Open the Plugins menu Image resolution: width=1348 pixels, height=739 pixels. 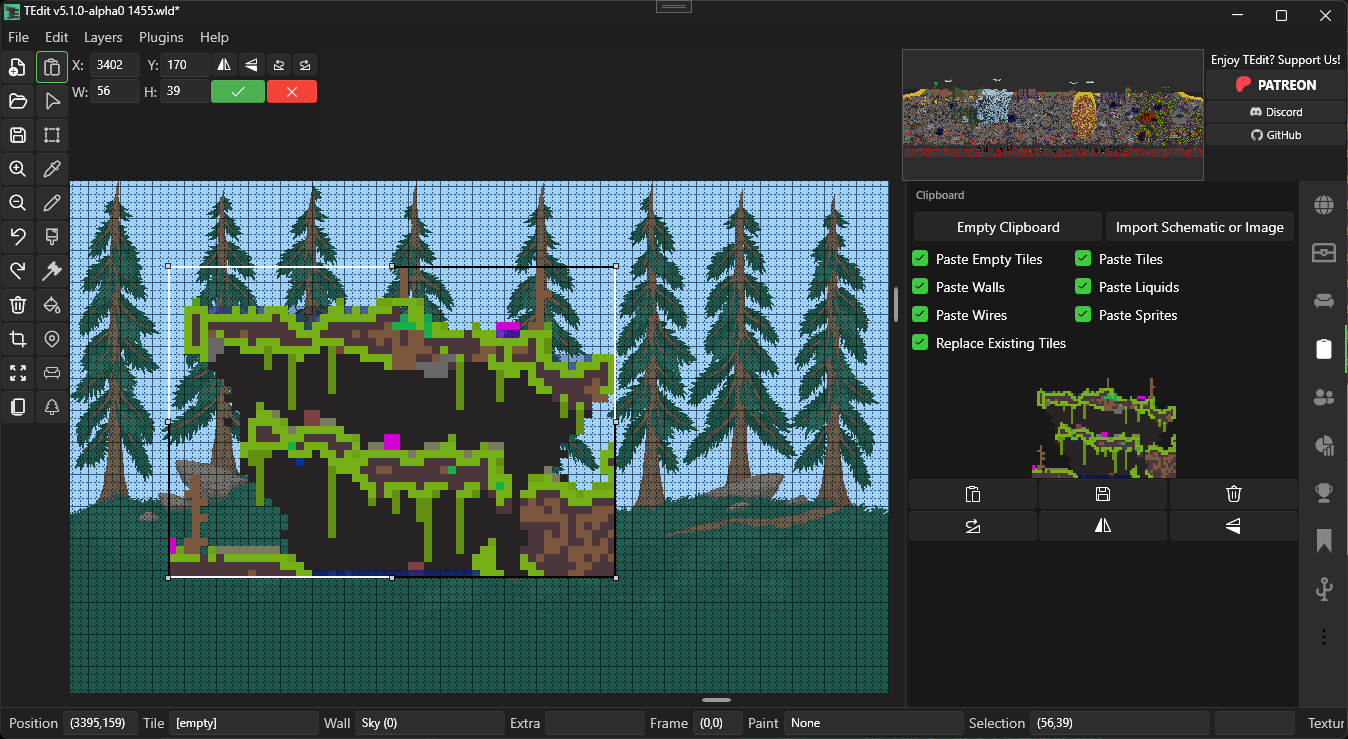161,37
